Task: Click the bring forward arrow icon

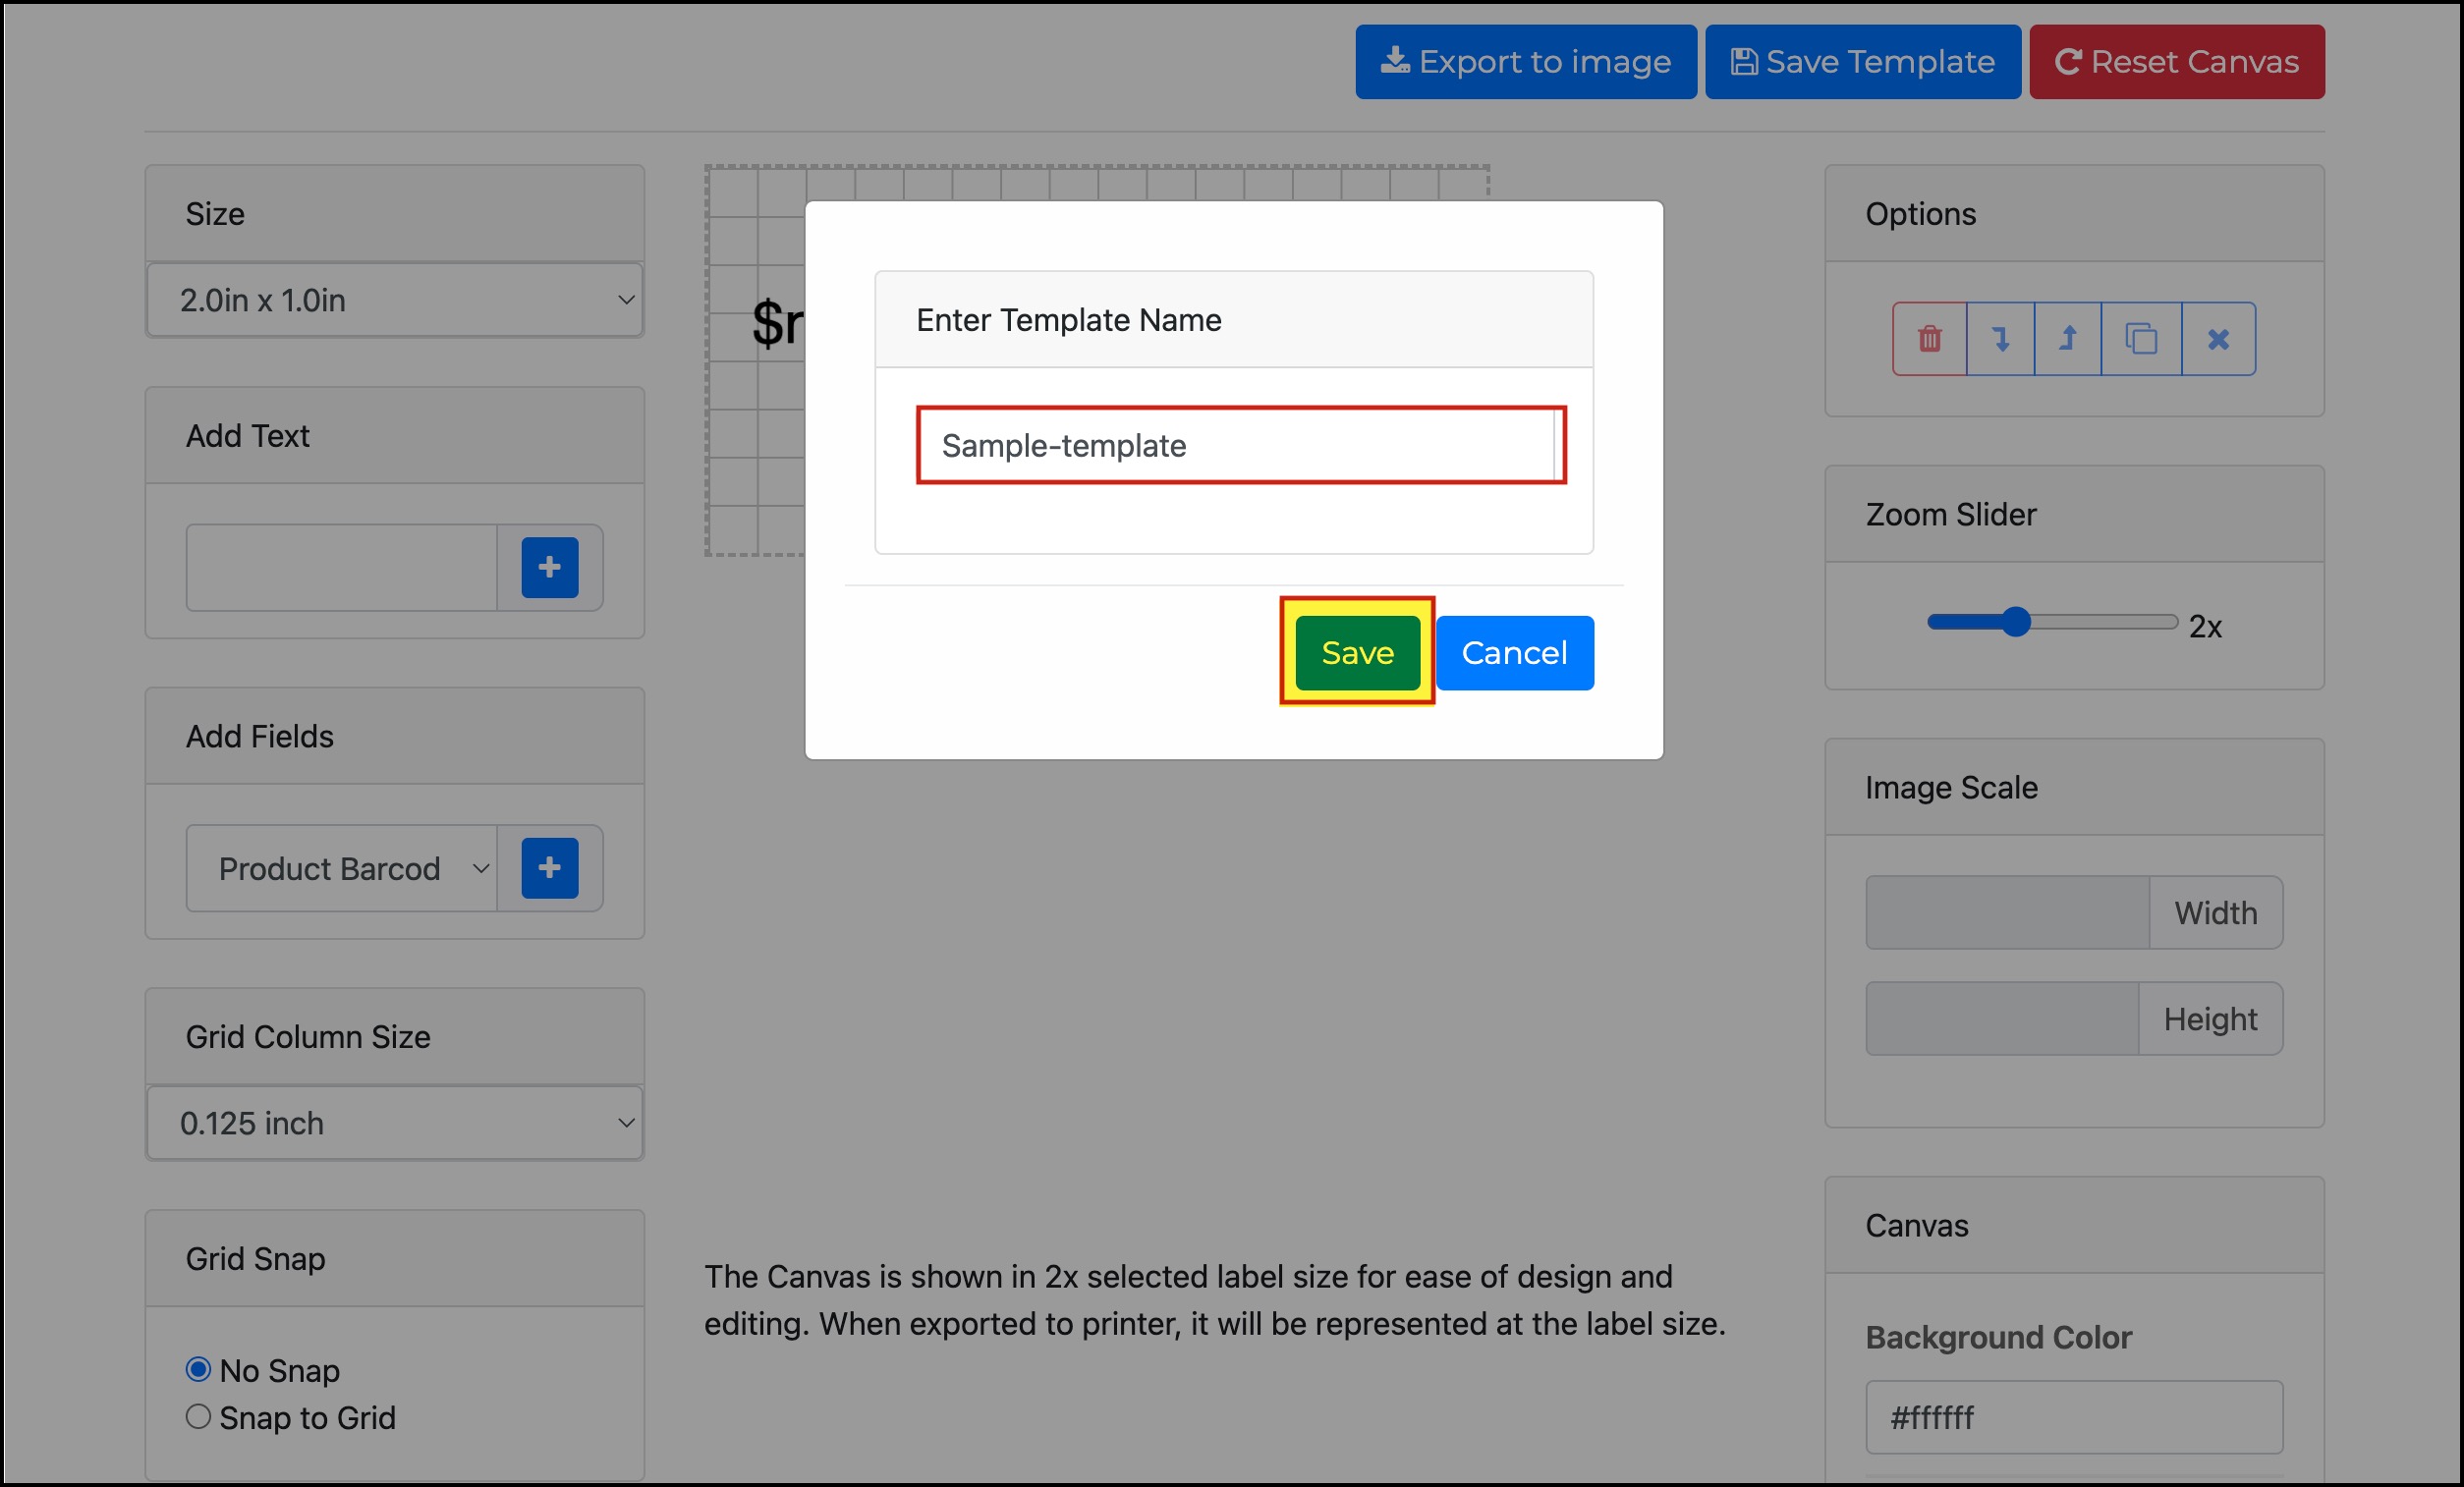Action: click(x=2067, y=339)
